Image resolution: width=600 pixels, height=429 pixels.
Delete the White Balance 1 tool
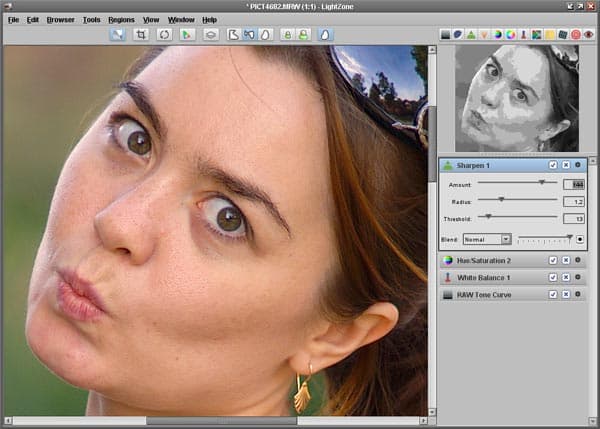tap(565, 277)
